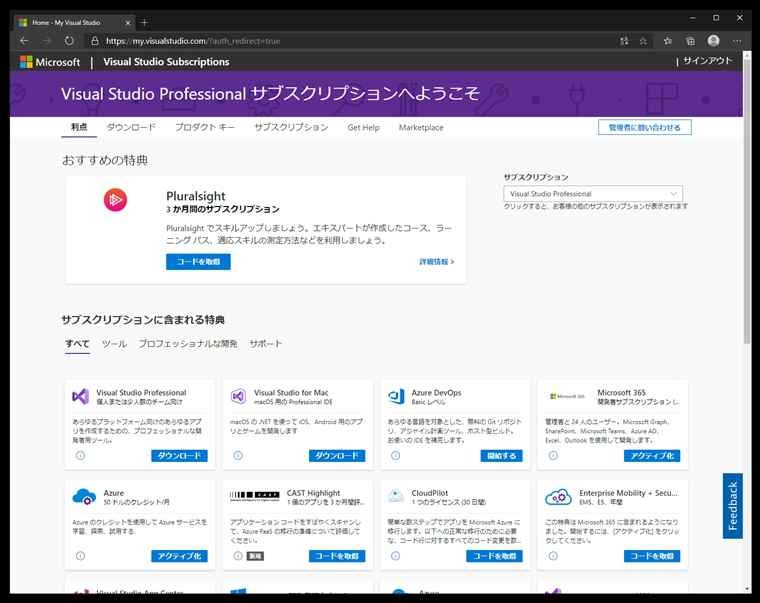Reload the page with refresh icon
The width and height of the screenshot is (760, 603).
pyautogui.click(x=69, y=41)
